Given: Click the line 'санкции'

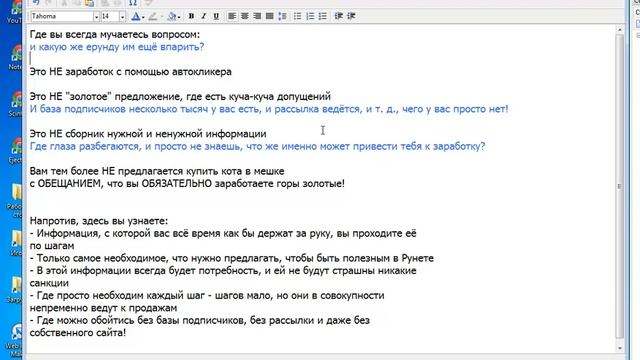Looking at the screenshot, I should (49, 283).
